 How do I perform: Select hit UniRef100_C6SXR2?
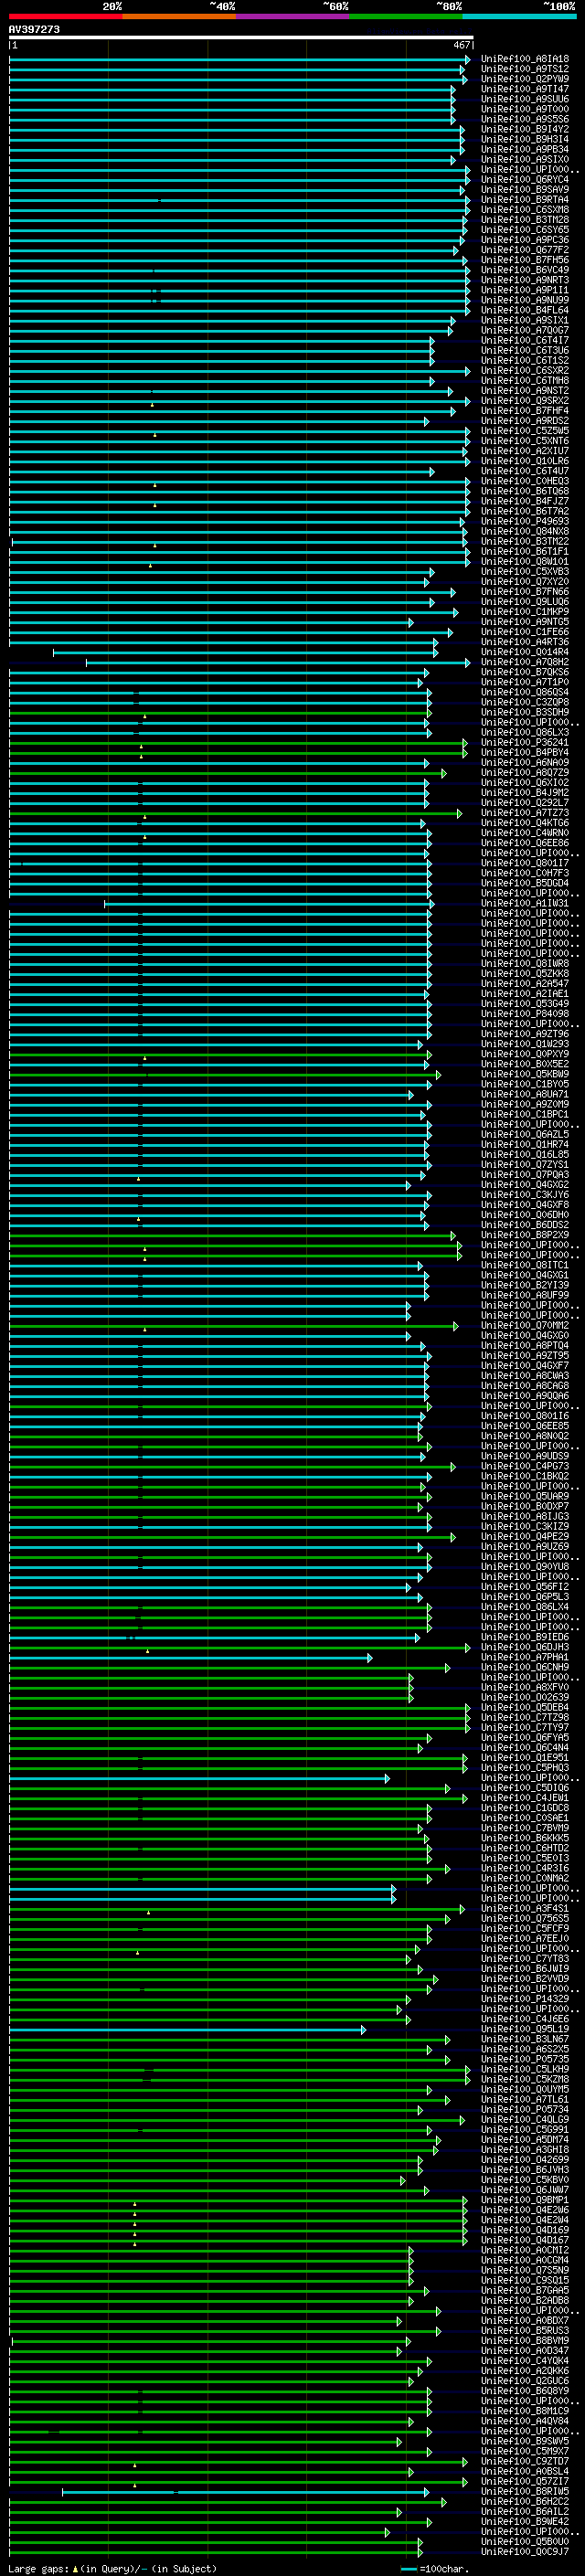525,370
